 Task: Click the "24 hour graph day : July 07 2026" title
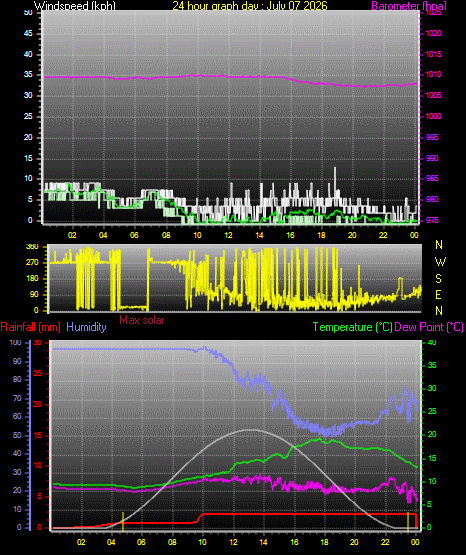point(250,6)
